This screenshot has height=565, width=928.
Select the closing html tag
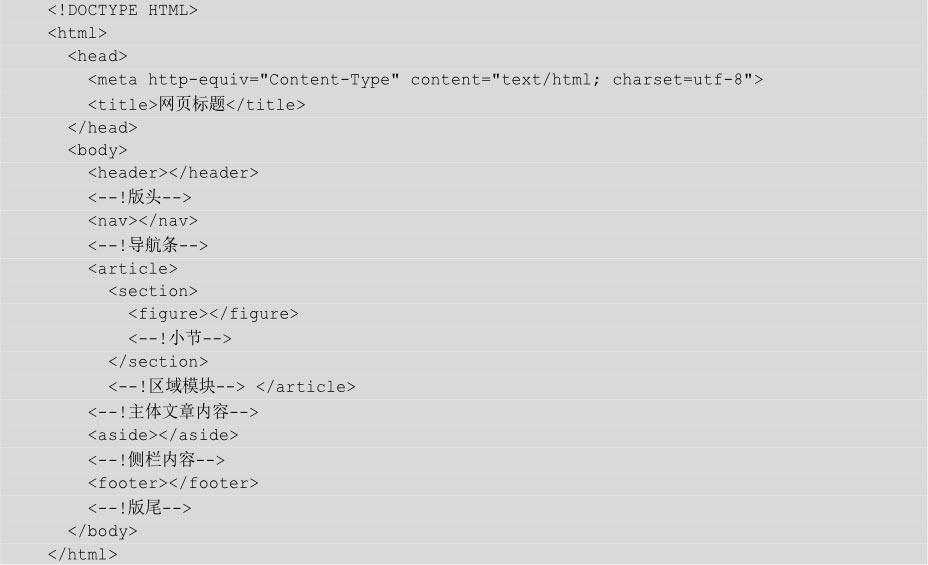[82, 554]
